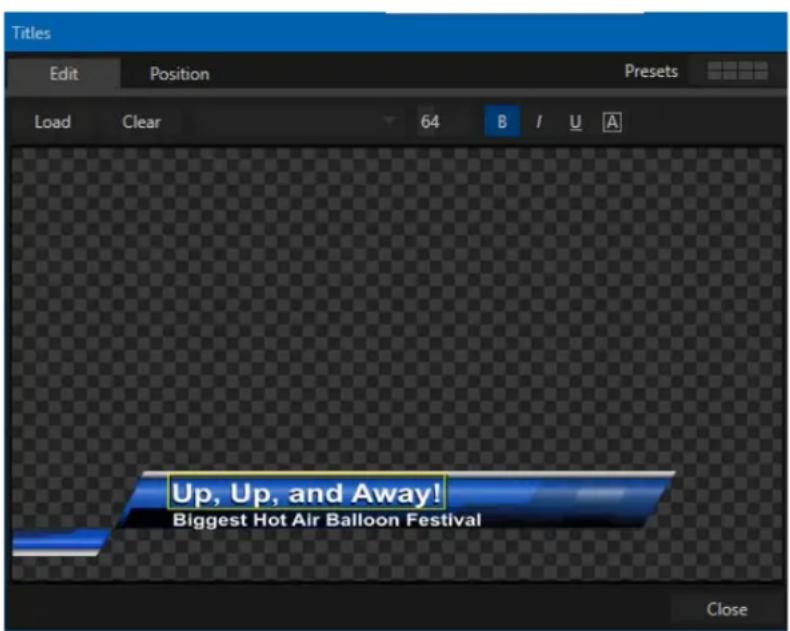Close the Titles dialog
Viewport: 790px width, 631px height.
(x=727, y=609)
